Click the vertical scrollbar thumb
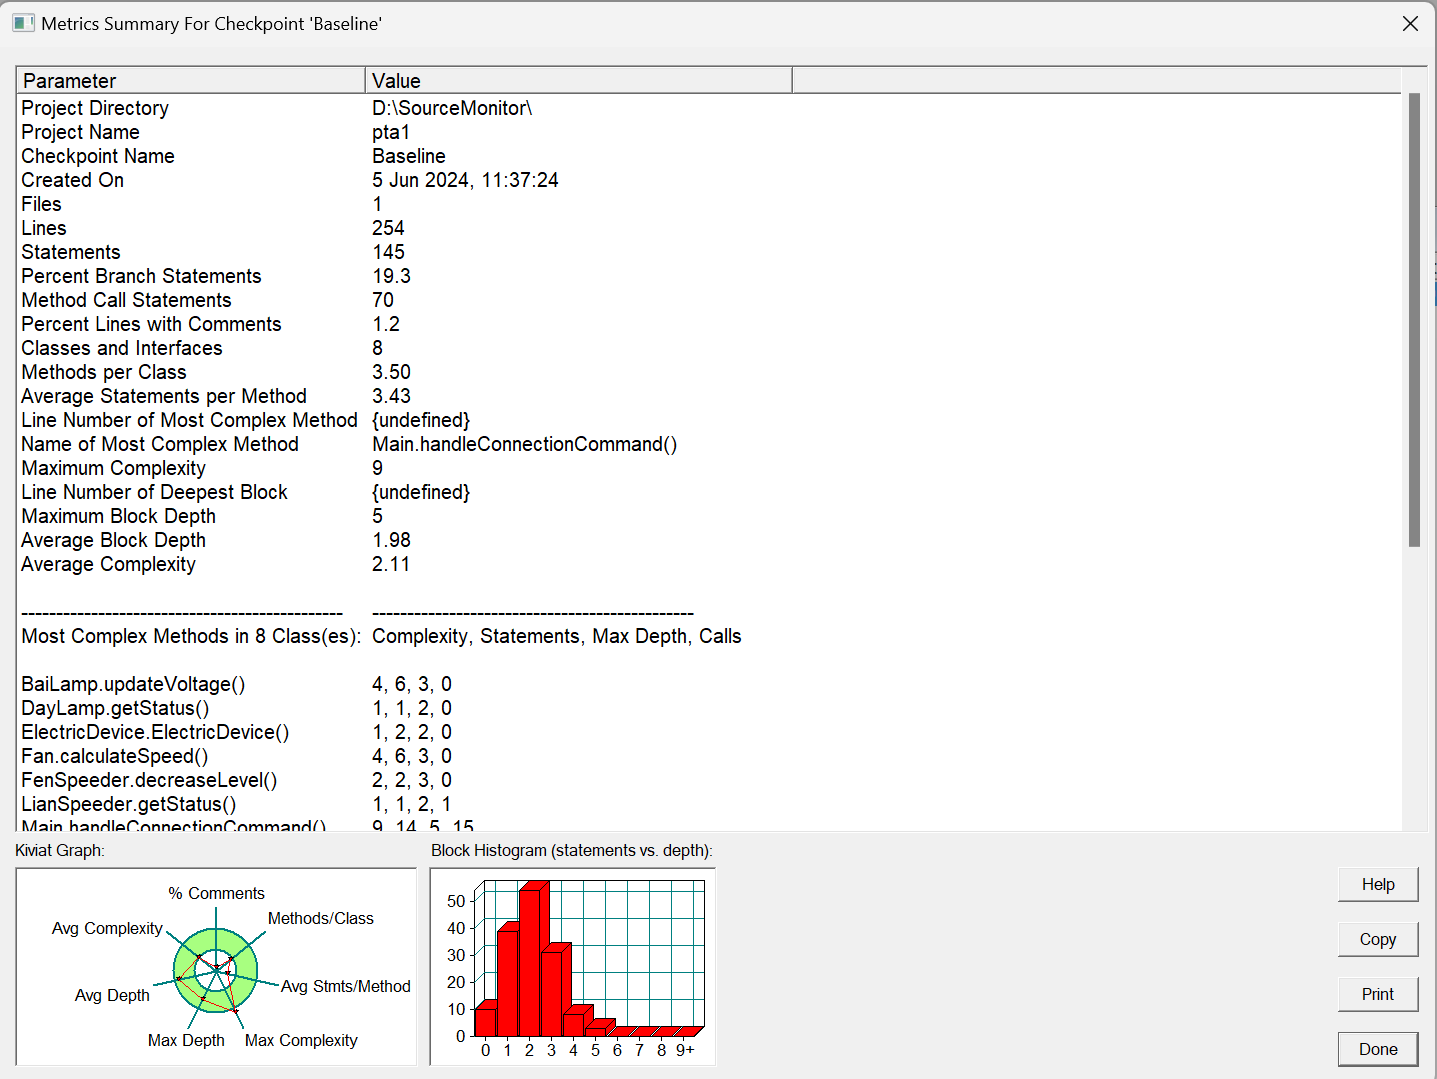The height and width of the screenshot is (1079, 1437). point(1414,320)
